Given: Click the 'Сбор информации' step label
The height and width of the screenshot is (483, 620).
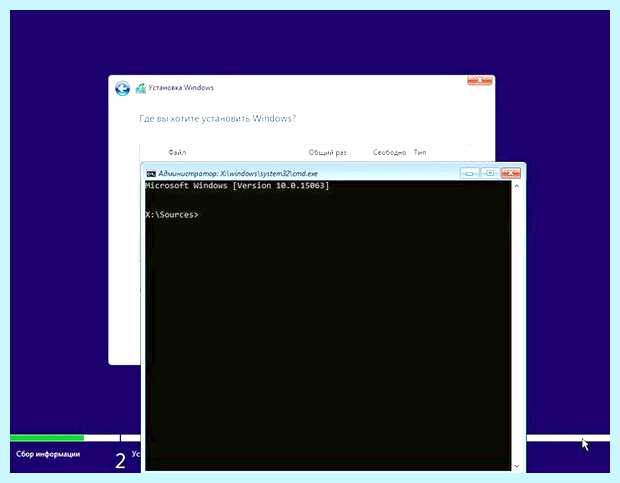Looking at the screenshot, I should (48, 454).
